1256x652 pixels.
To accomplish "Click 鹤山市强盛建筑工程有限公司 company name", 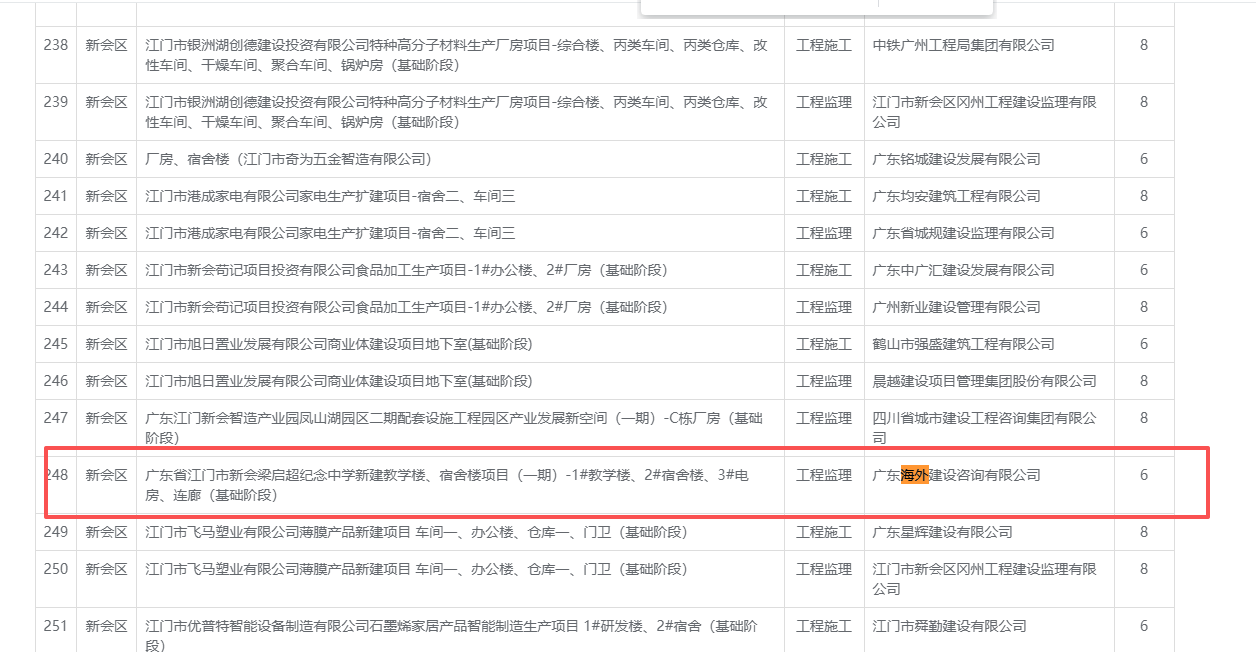I will click(x=963, y=344).
